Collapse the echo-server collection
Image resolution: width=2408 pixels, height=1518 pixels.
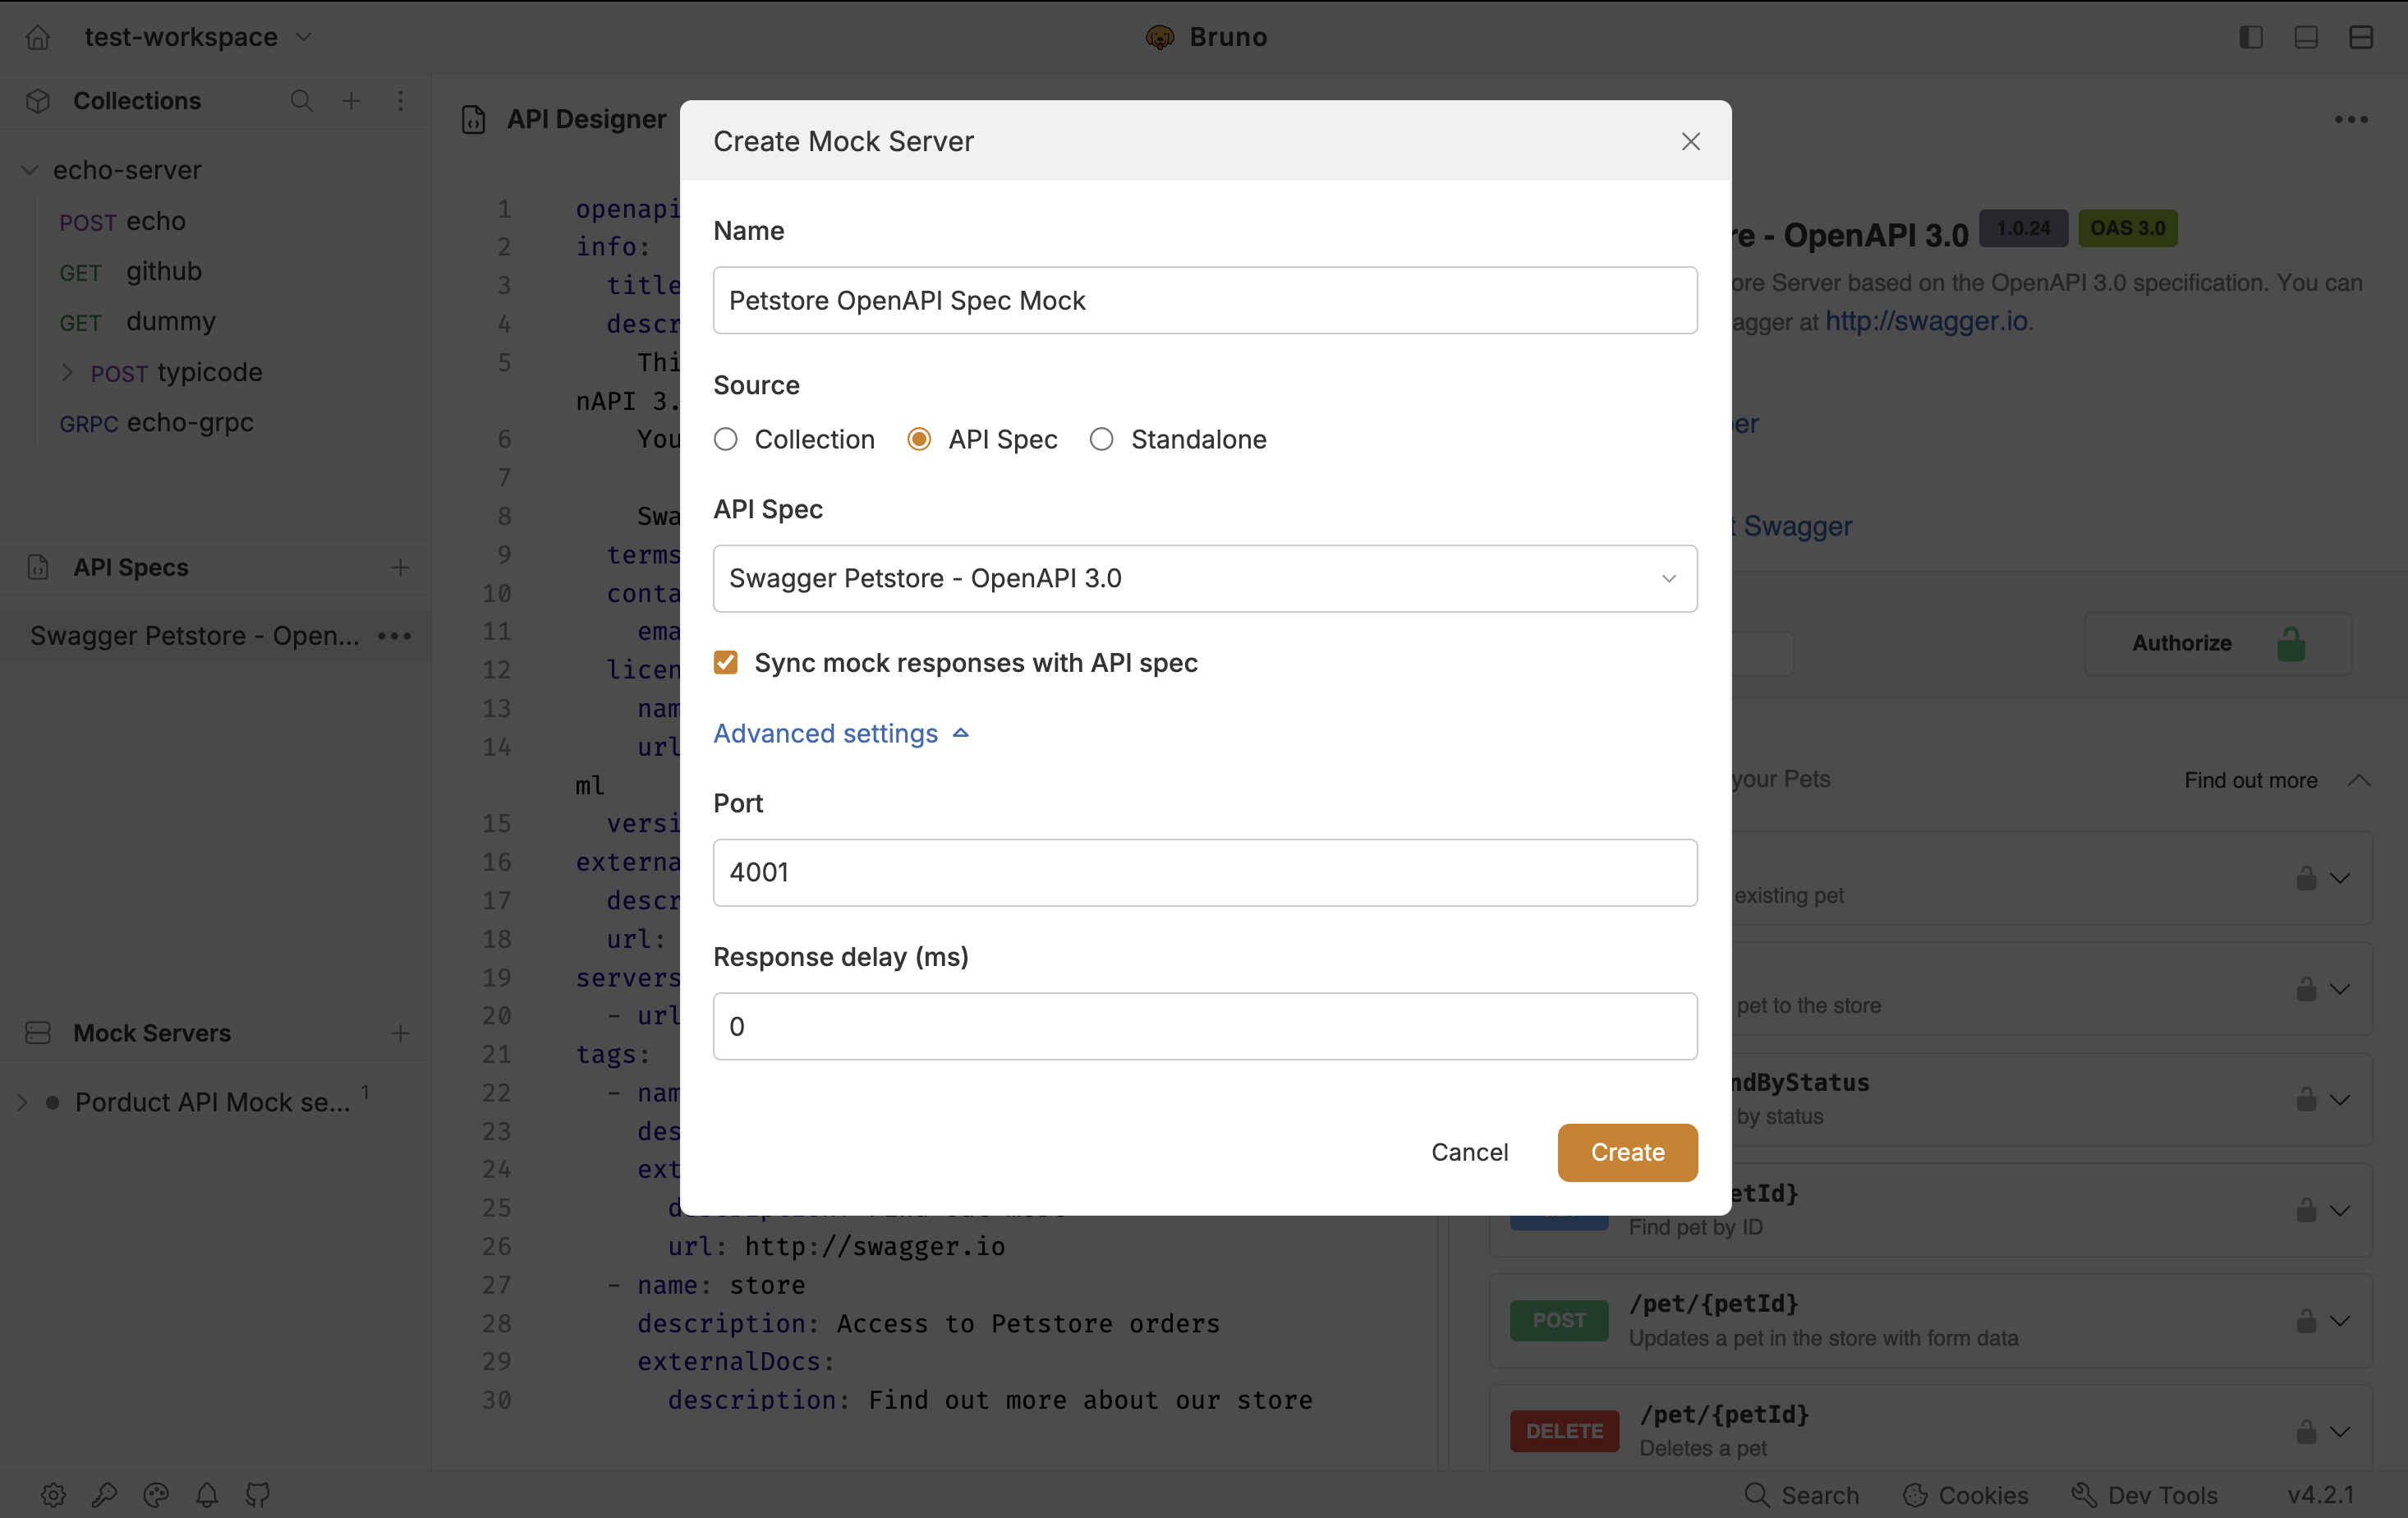point(29,170)
